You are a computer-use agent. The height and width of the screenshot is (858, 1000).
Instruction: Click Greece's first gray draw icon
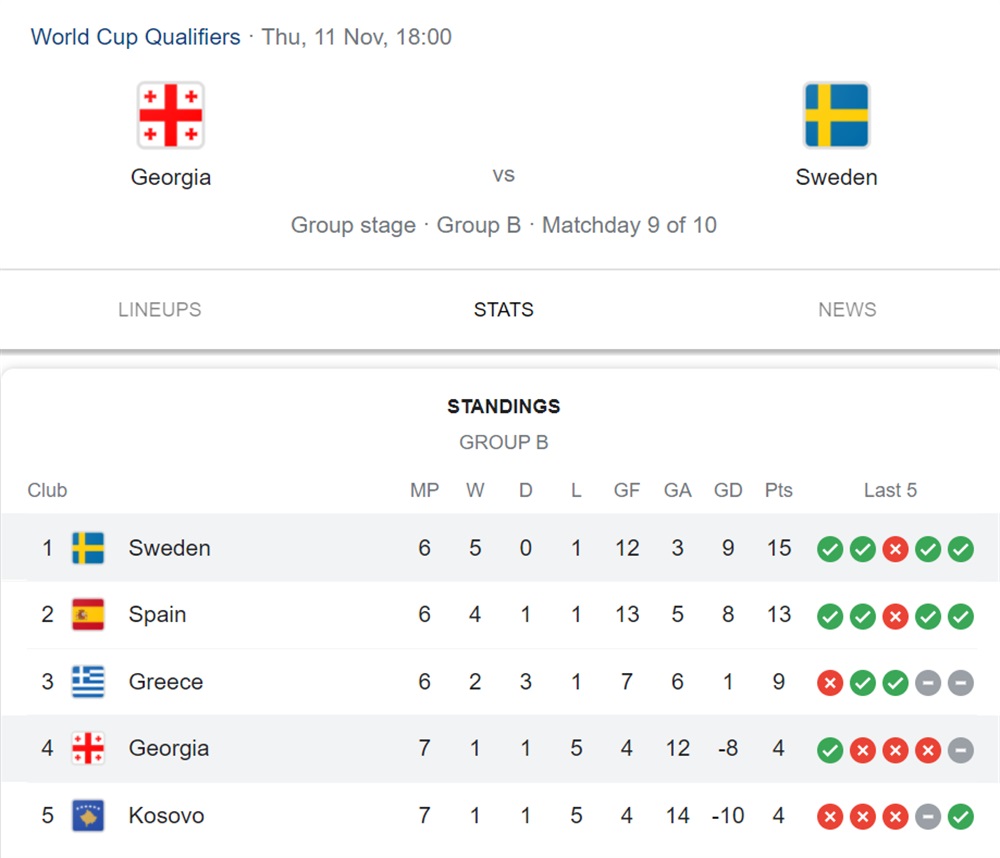928,683
